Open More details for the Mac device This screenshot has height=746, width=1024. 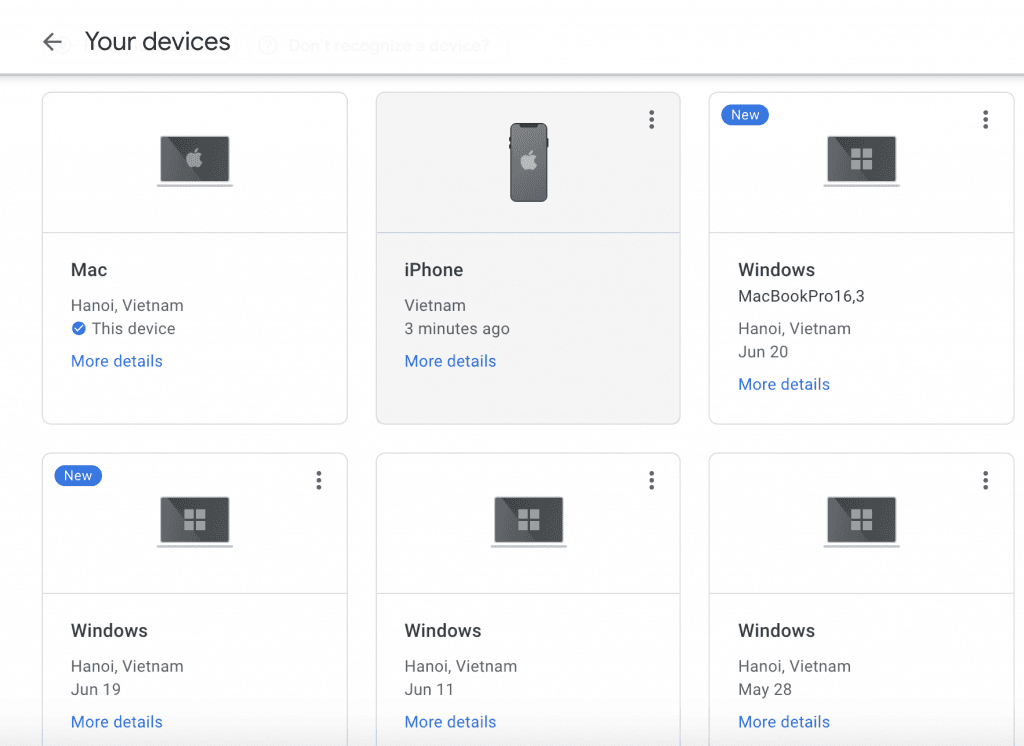pyautogui.click(x=117, y=361)
